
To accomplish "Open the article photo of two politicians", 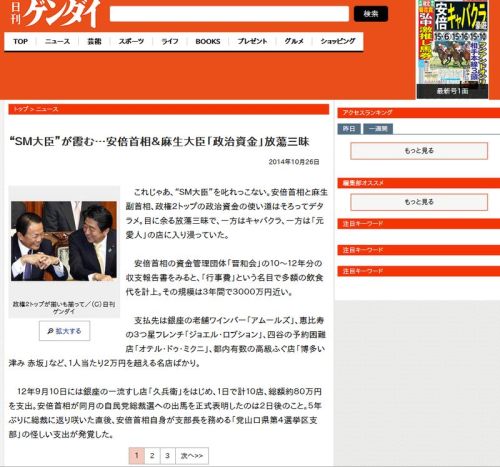I will (64, 241).
